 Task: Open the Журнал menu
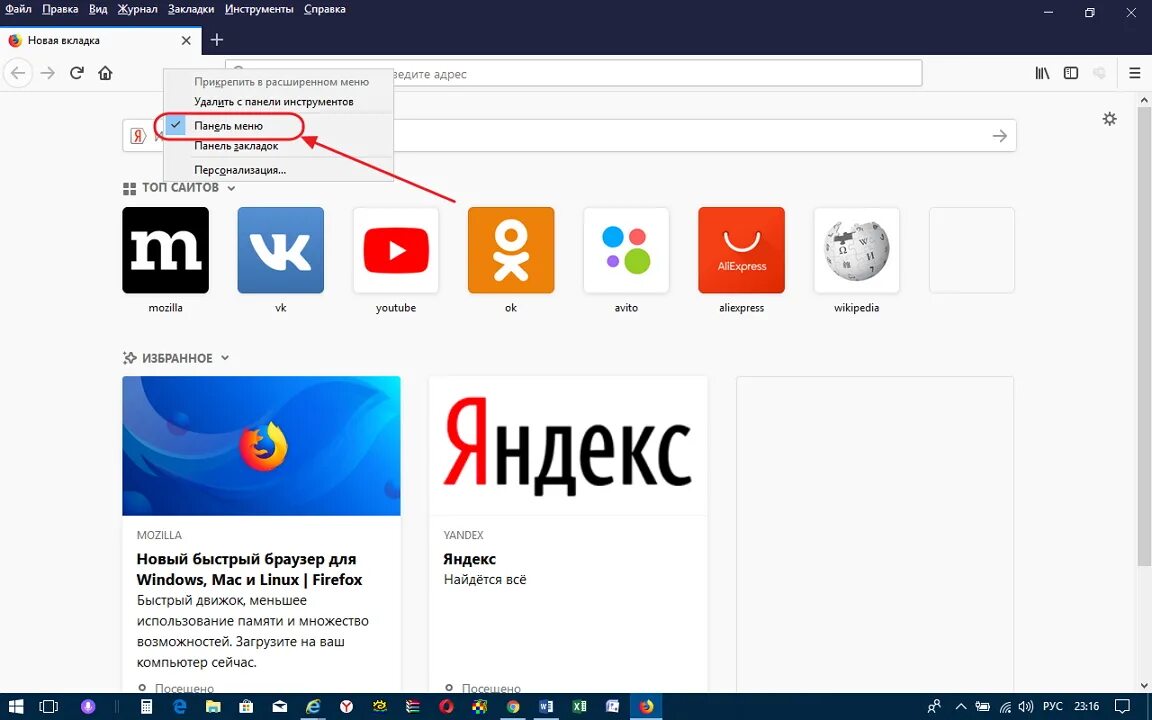pyautogui.click(x=137, y=10)
